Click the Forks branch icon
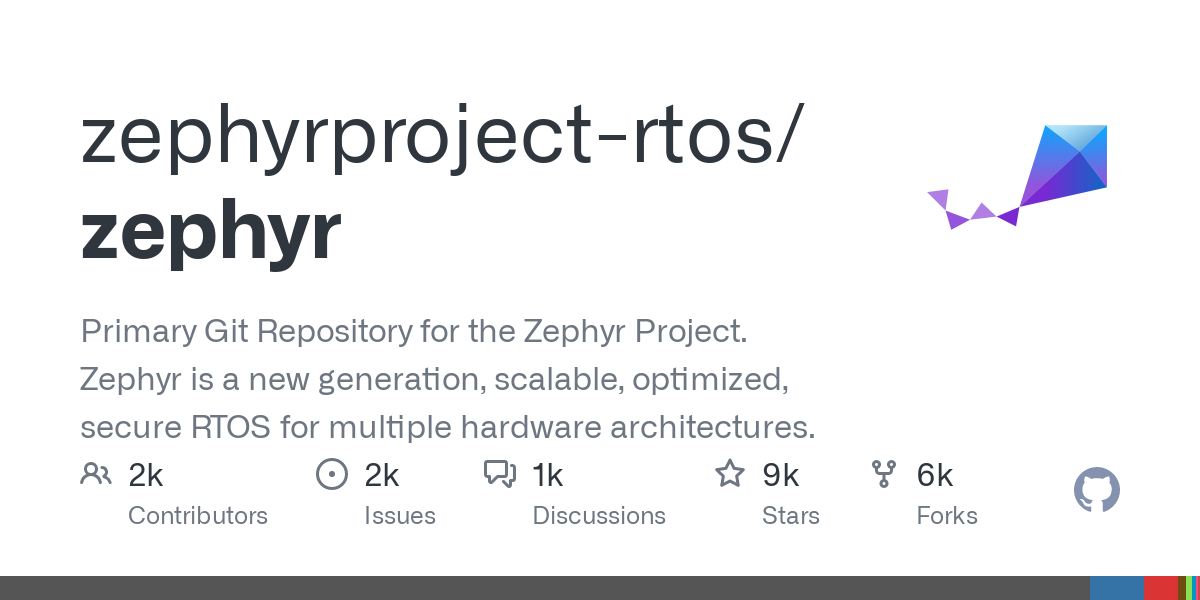Image resolution: width=1200 pixels, height=600 pixels. (884, 474)
